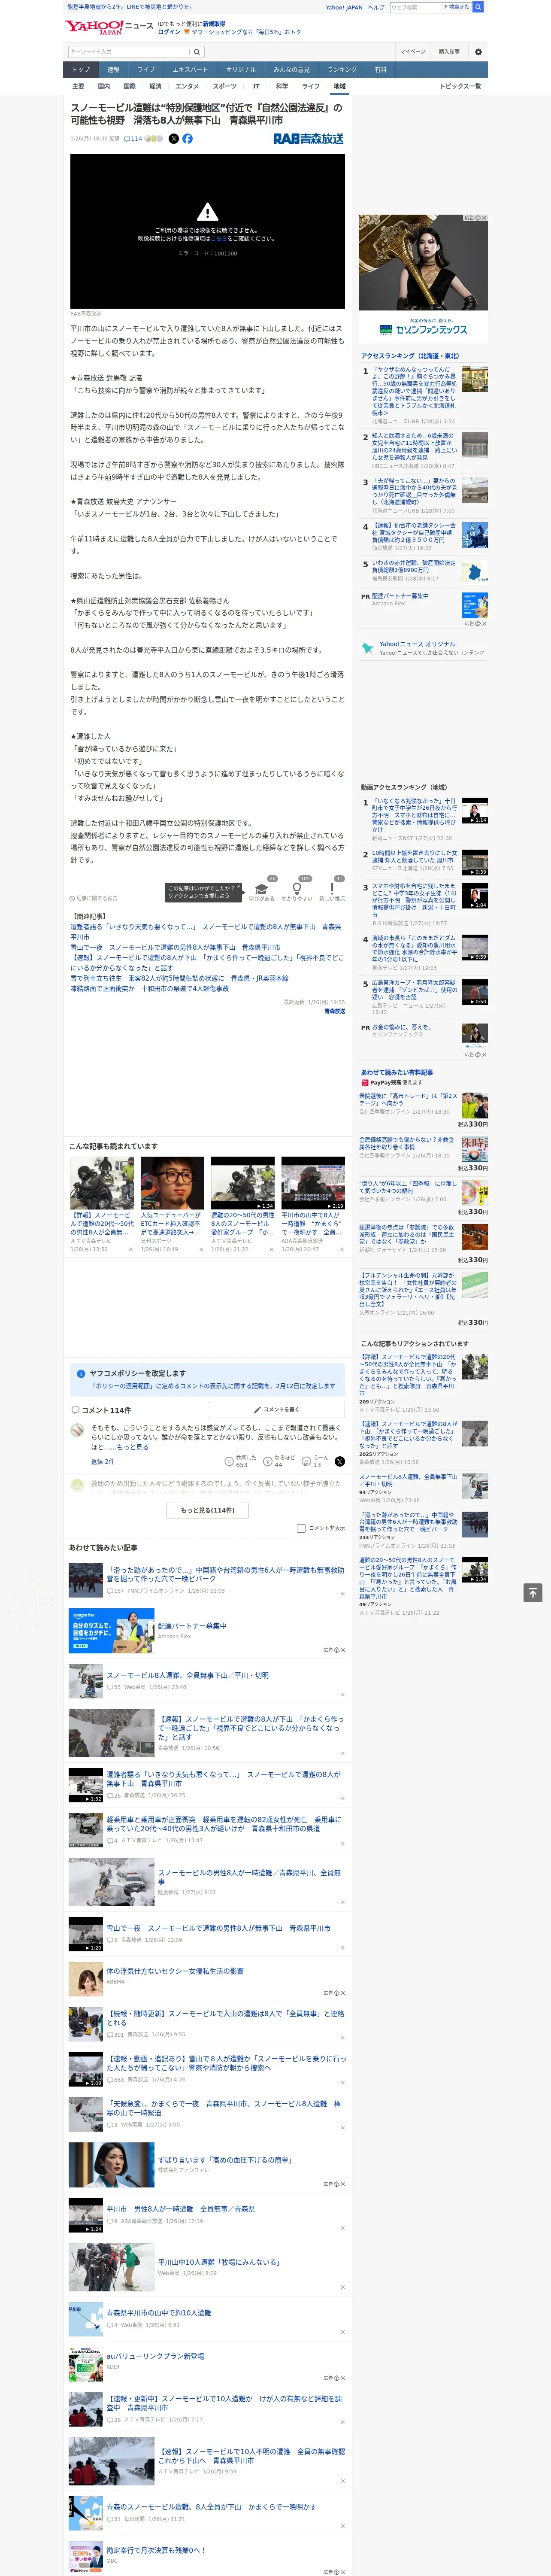This screenshot has width=551, height=2576.
Task: Click web search input at top right
Action: (416, 7)
